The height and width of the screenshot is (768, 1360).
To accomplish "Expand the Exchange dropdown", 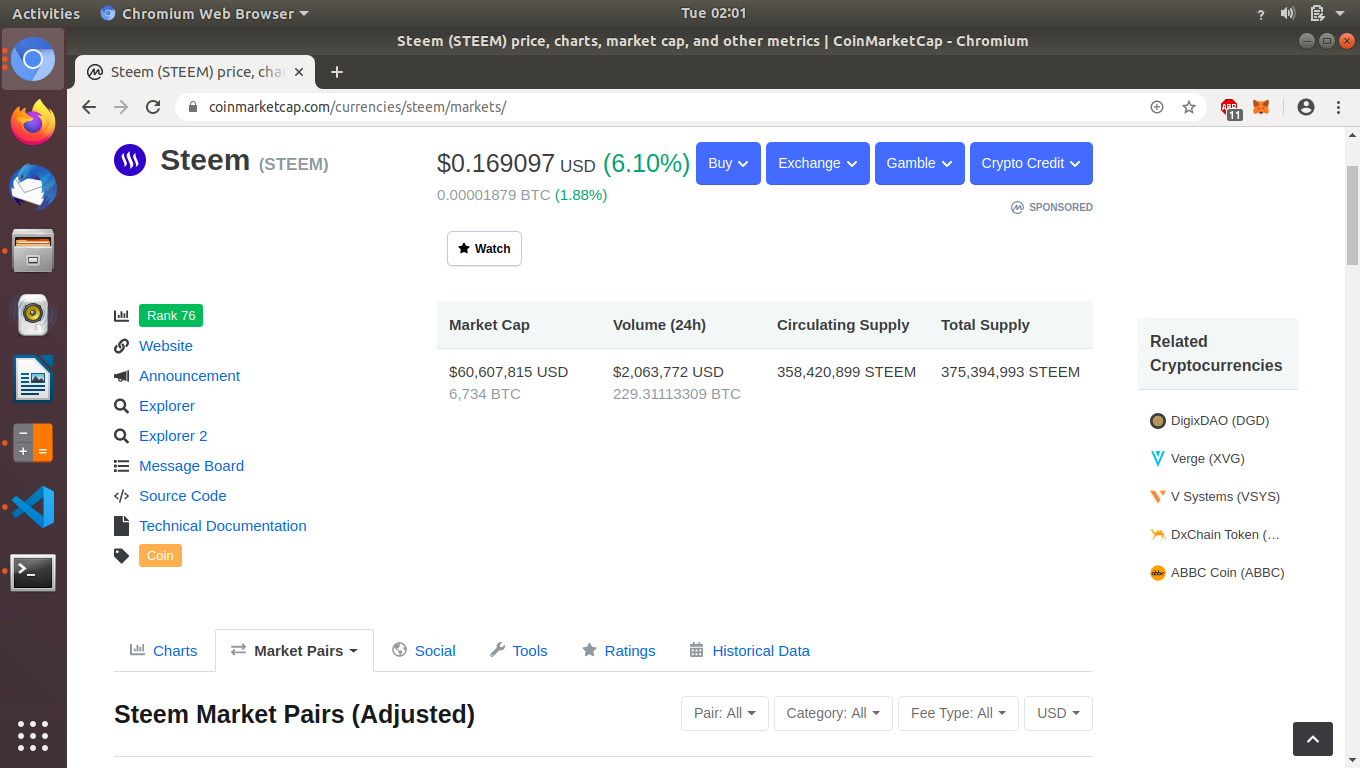I will point(818,163).
